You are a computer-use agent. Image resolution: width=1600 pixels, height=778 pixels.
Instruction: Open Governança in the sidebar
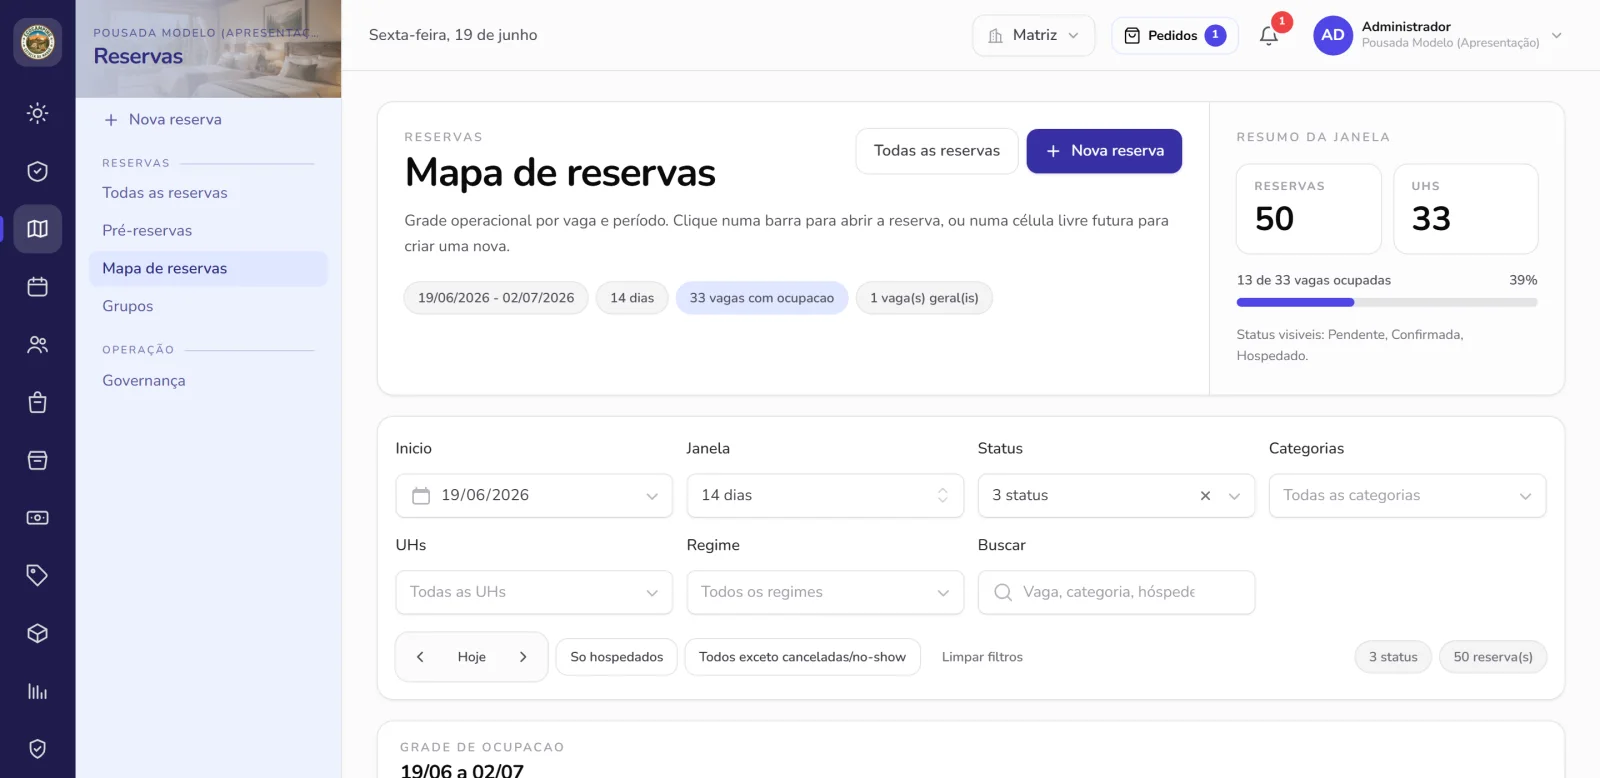[x=144, y=381]
